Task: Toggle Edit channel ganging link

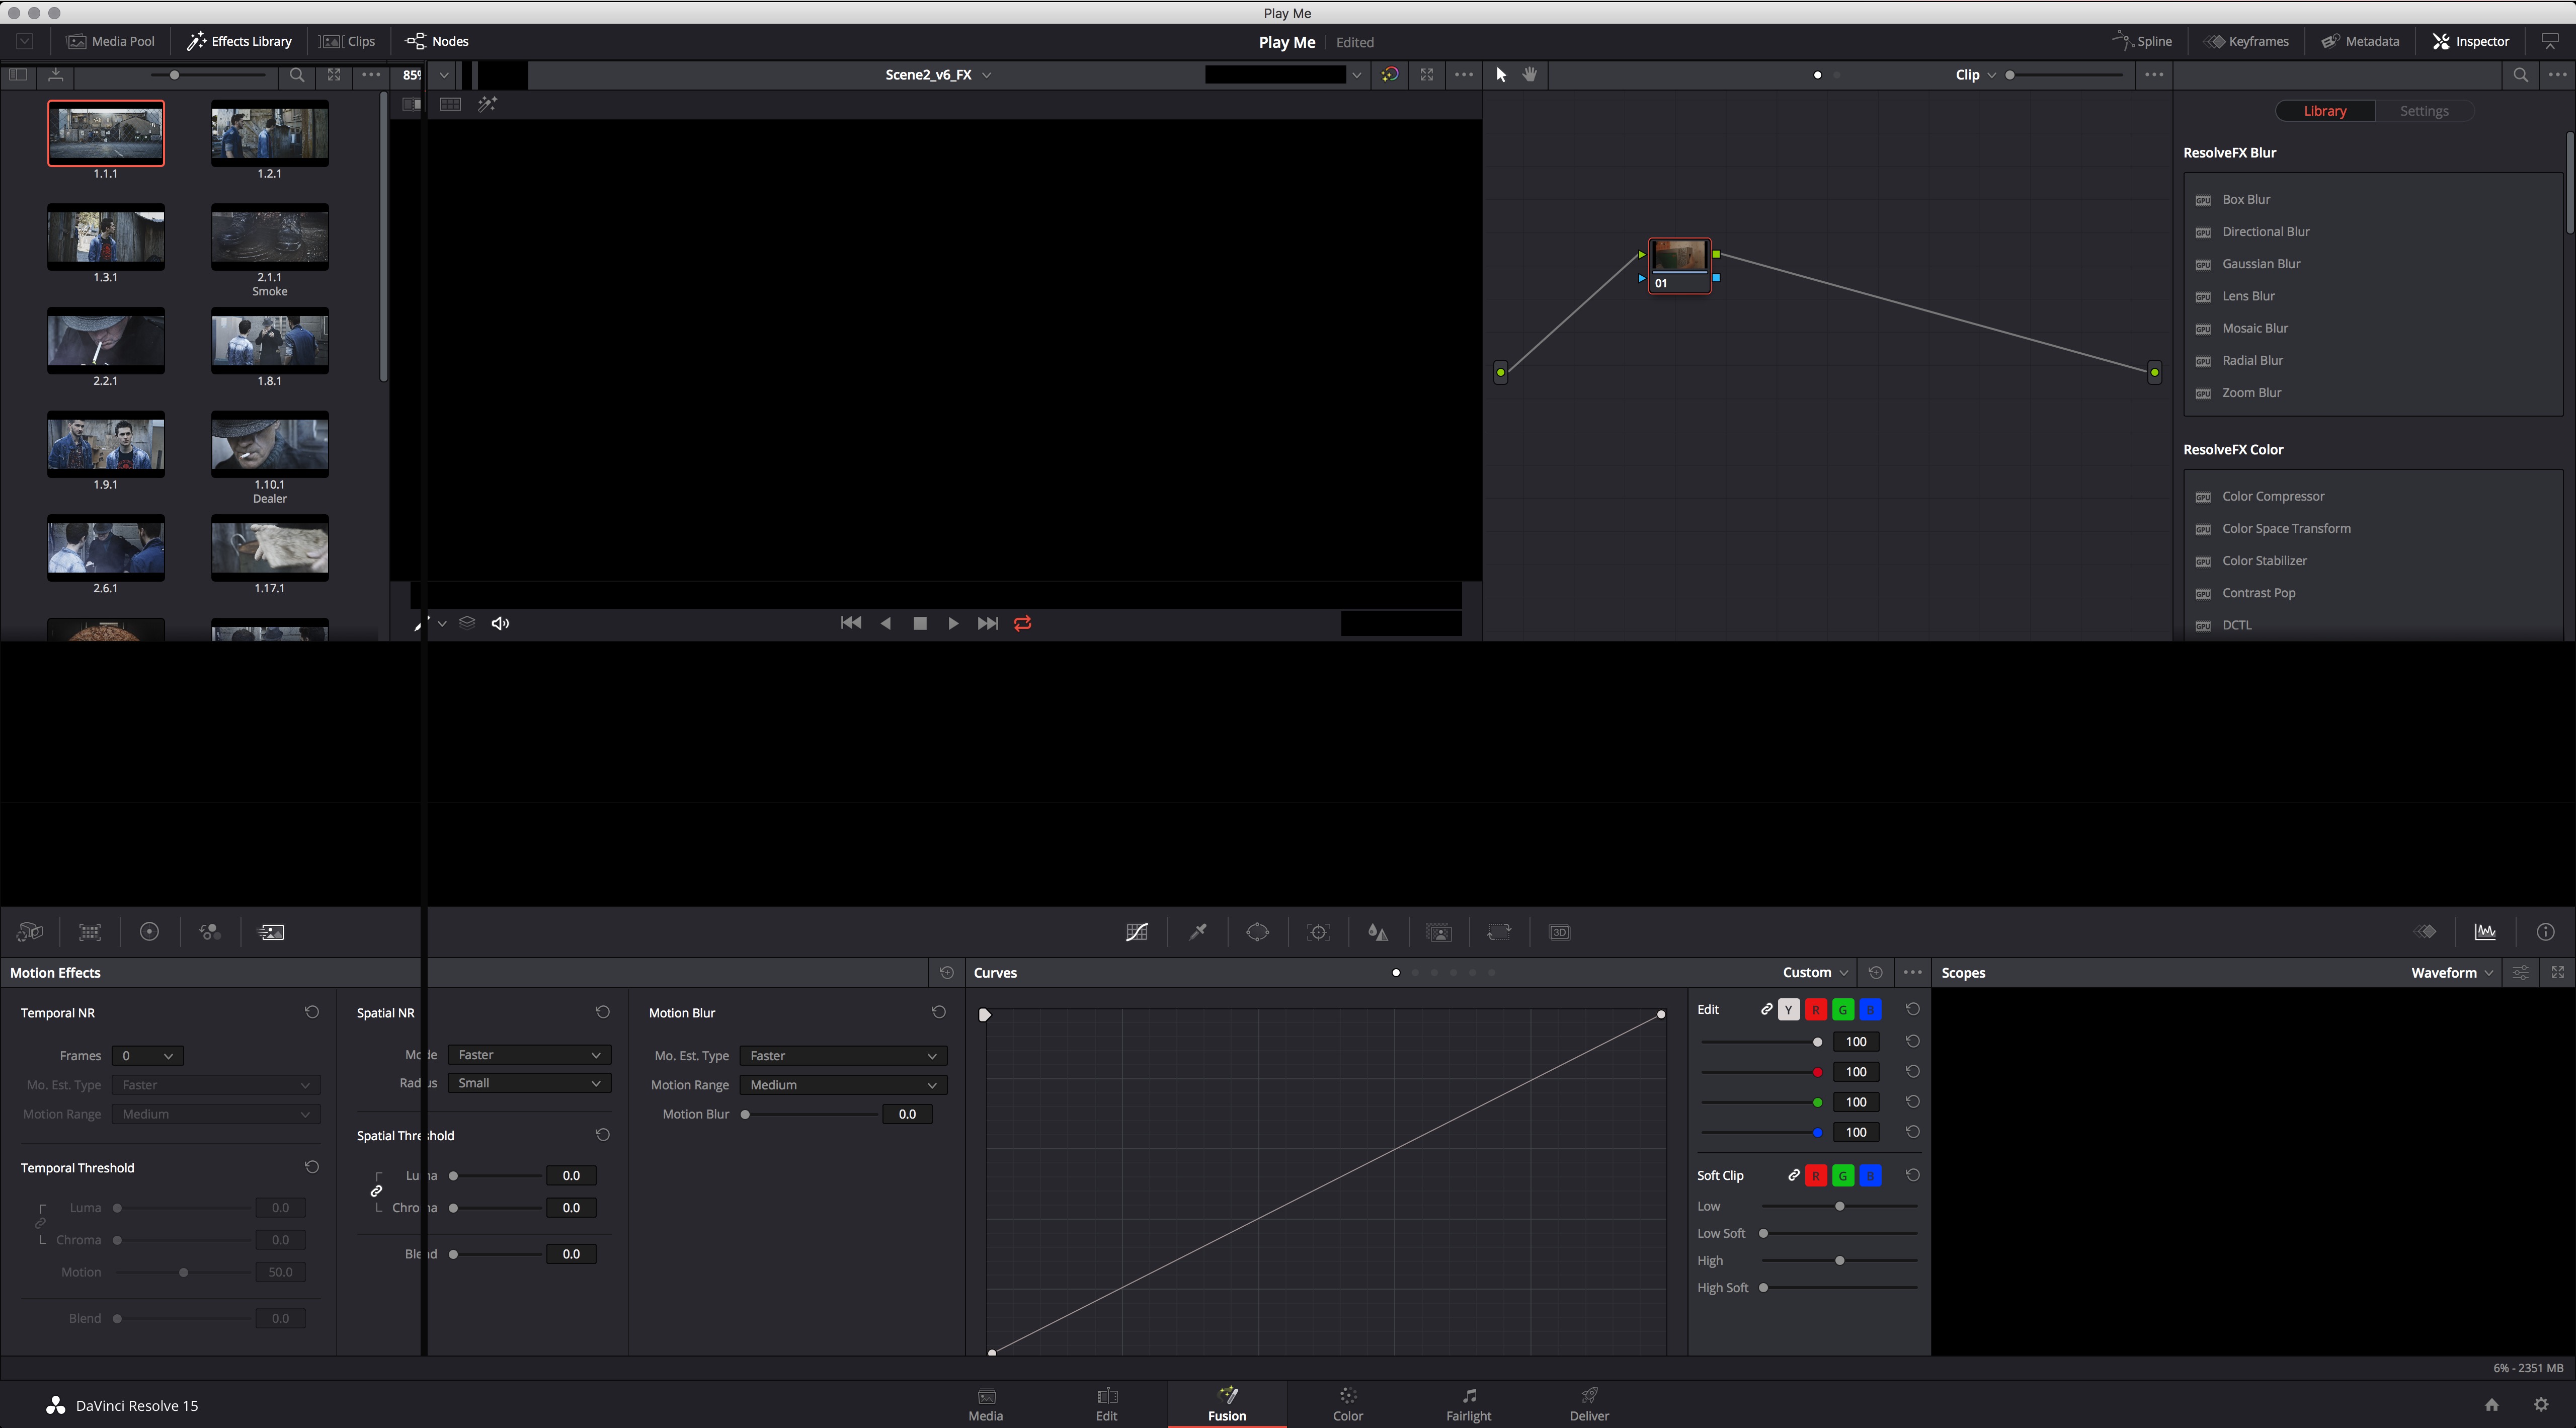Action: pos(1767,1010)
